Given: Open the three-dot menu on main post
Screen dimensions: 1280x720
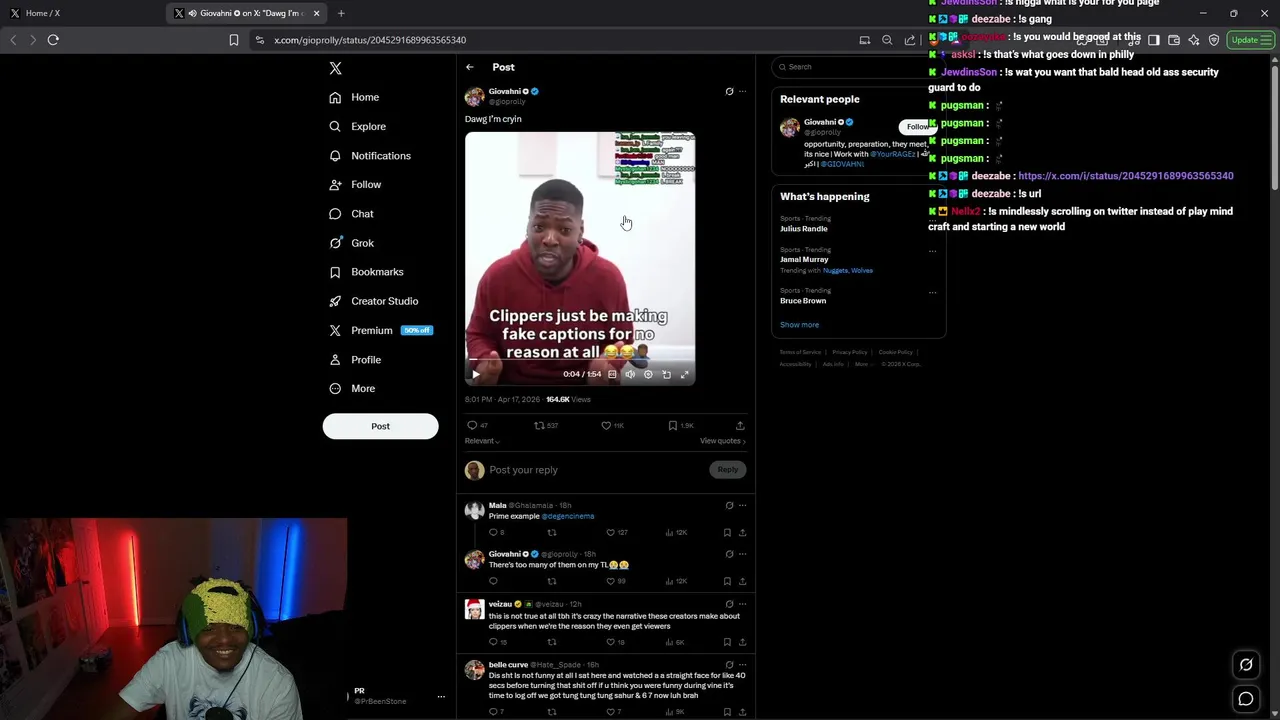Looking at the screenshot, I should [x=742, y=91].
